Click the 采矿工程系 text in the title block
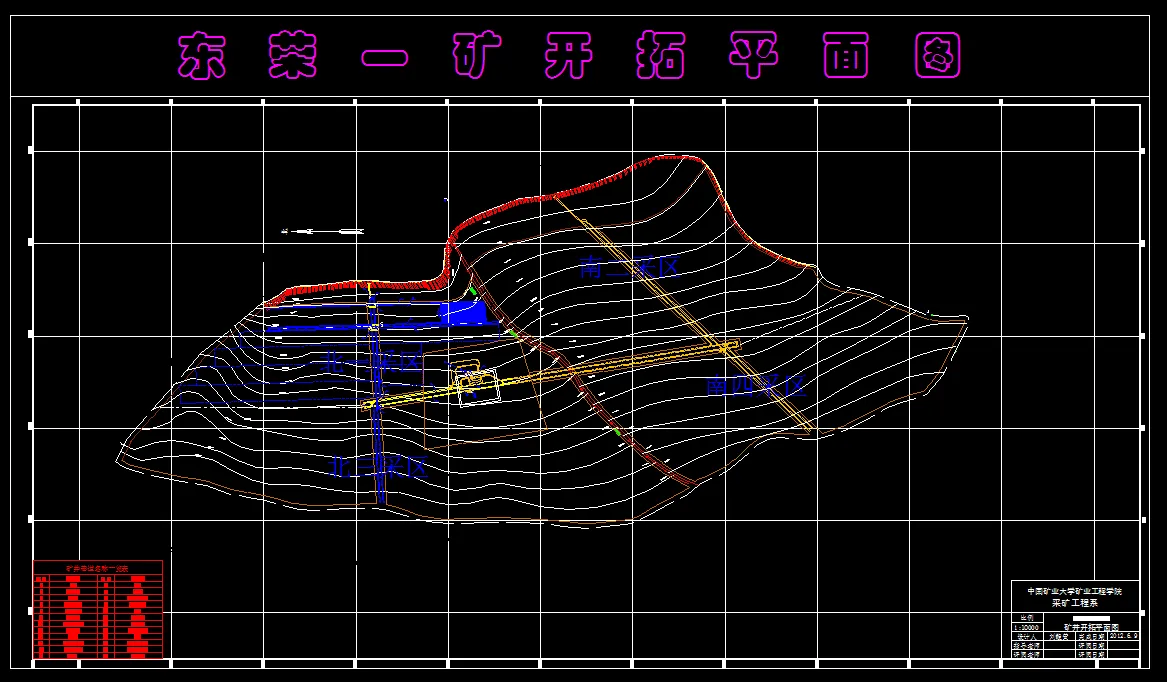This screenshot has height=682, width=1167. (x=1075, y=603)
